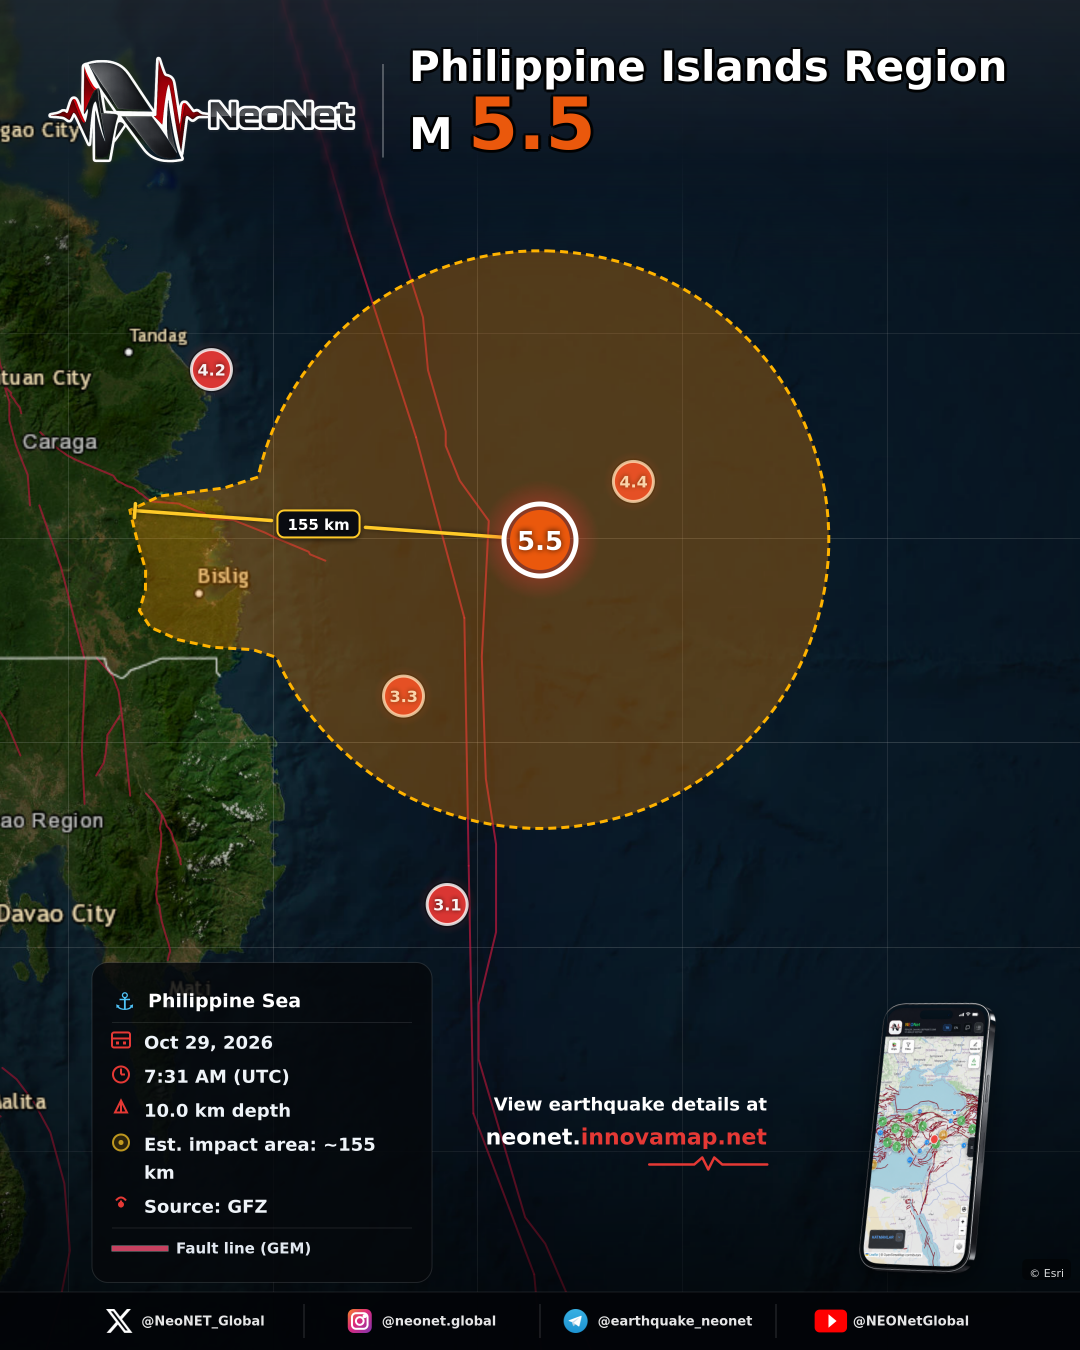Open the @NeoNET_Global handle
The image size is (1080, 1350).
[x=203, y=1321]
